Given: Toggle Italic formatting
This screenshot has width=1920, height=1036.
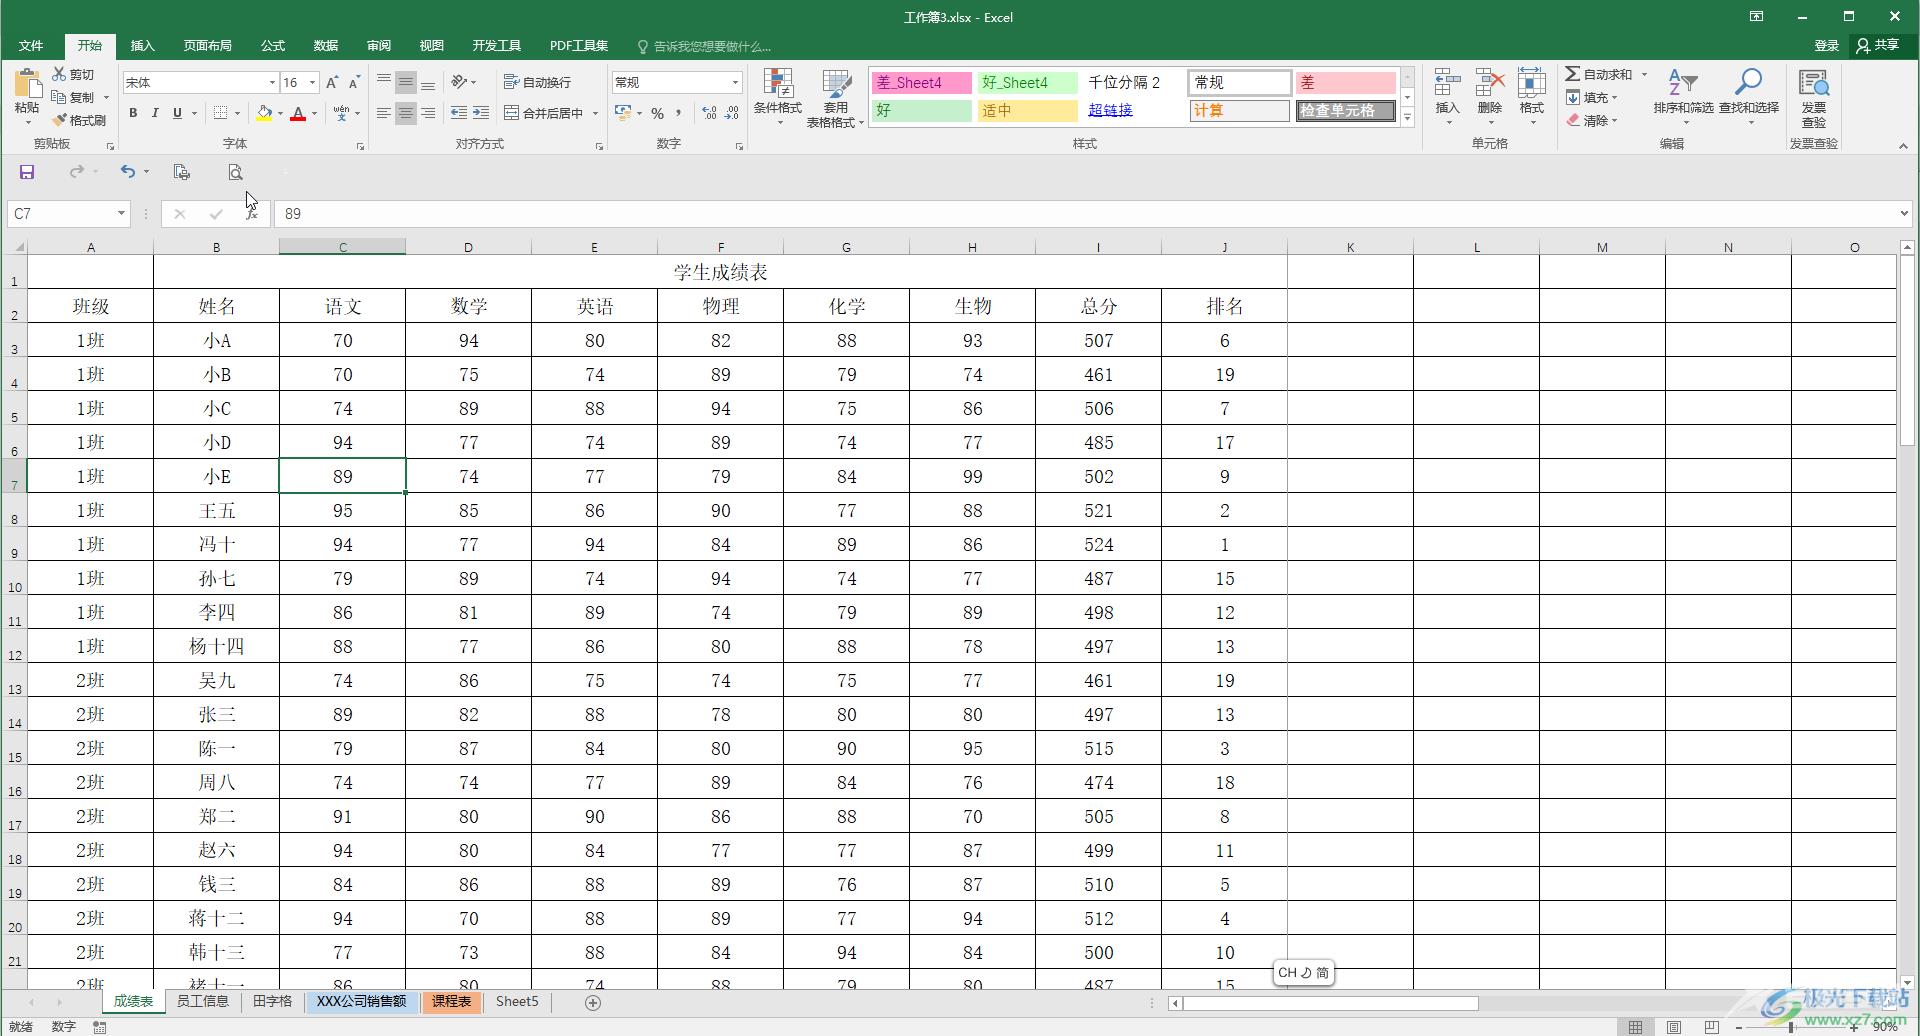Looking at the screenshot, I should (155, 113).
